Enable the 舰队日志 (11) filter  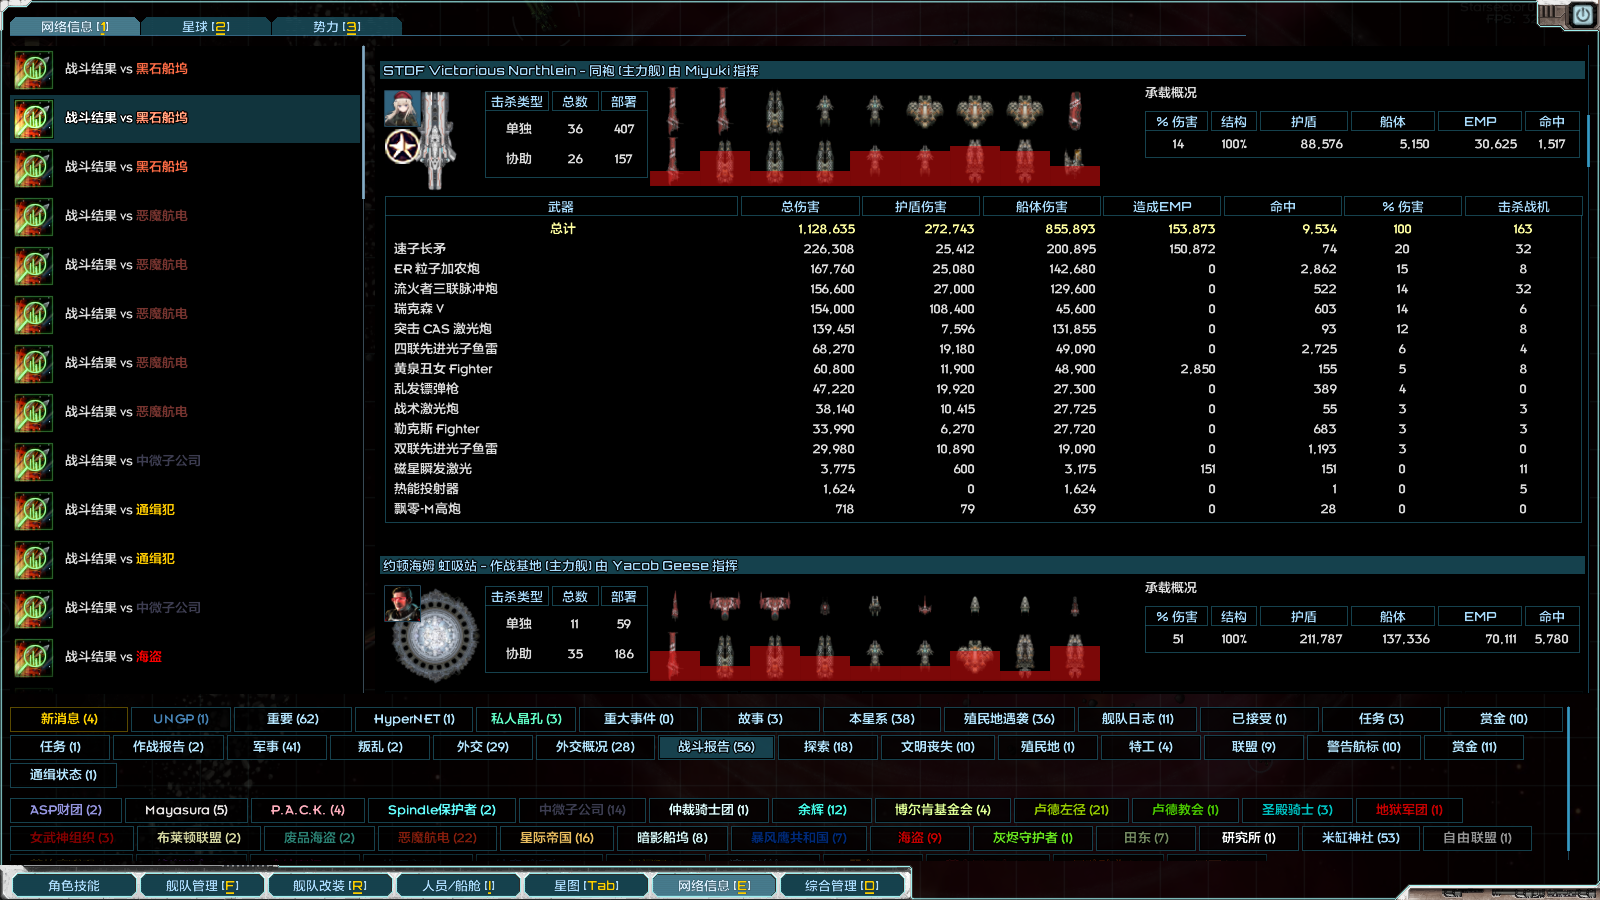[x=1138, y=719]
